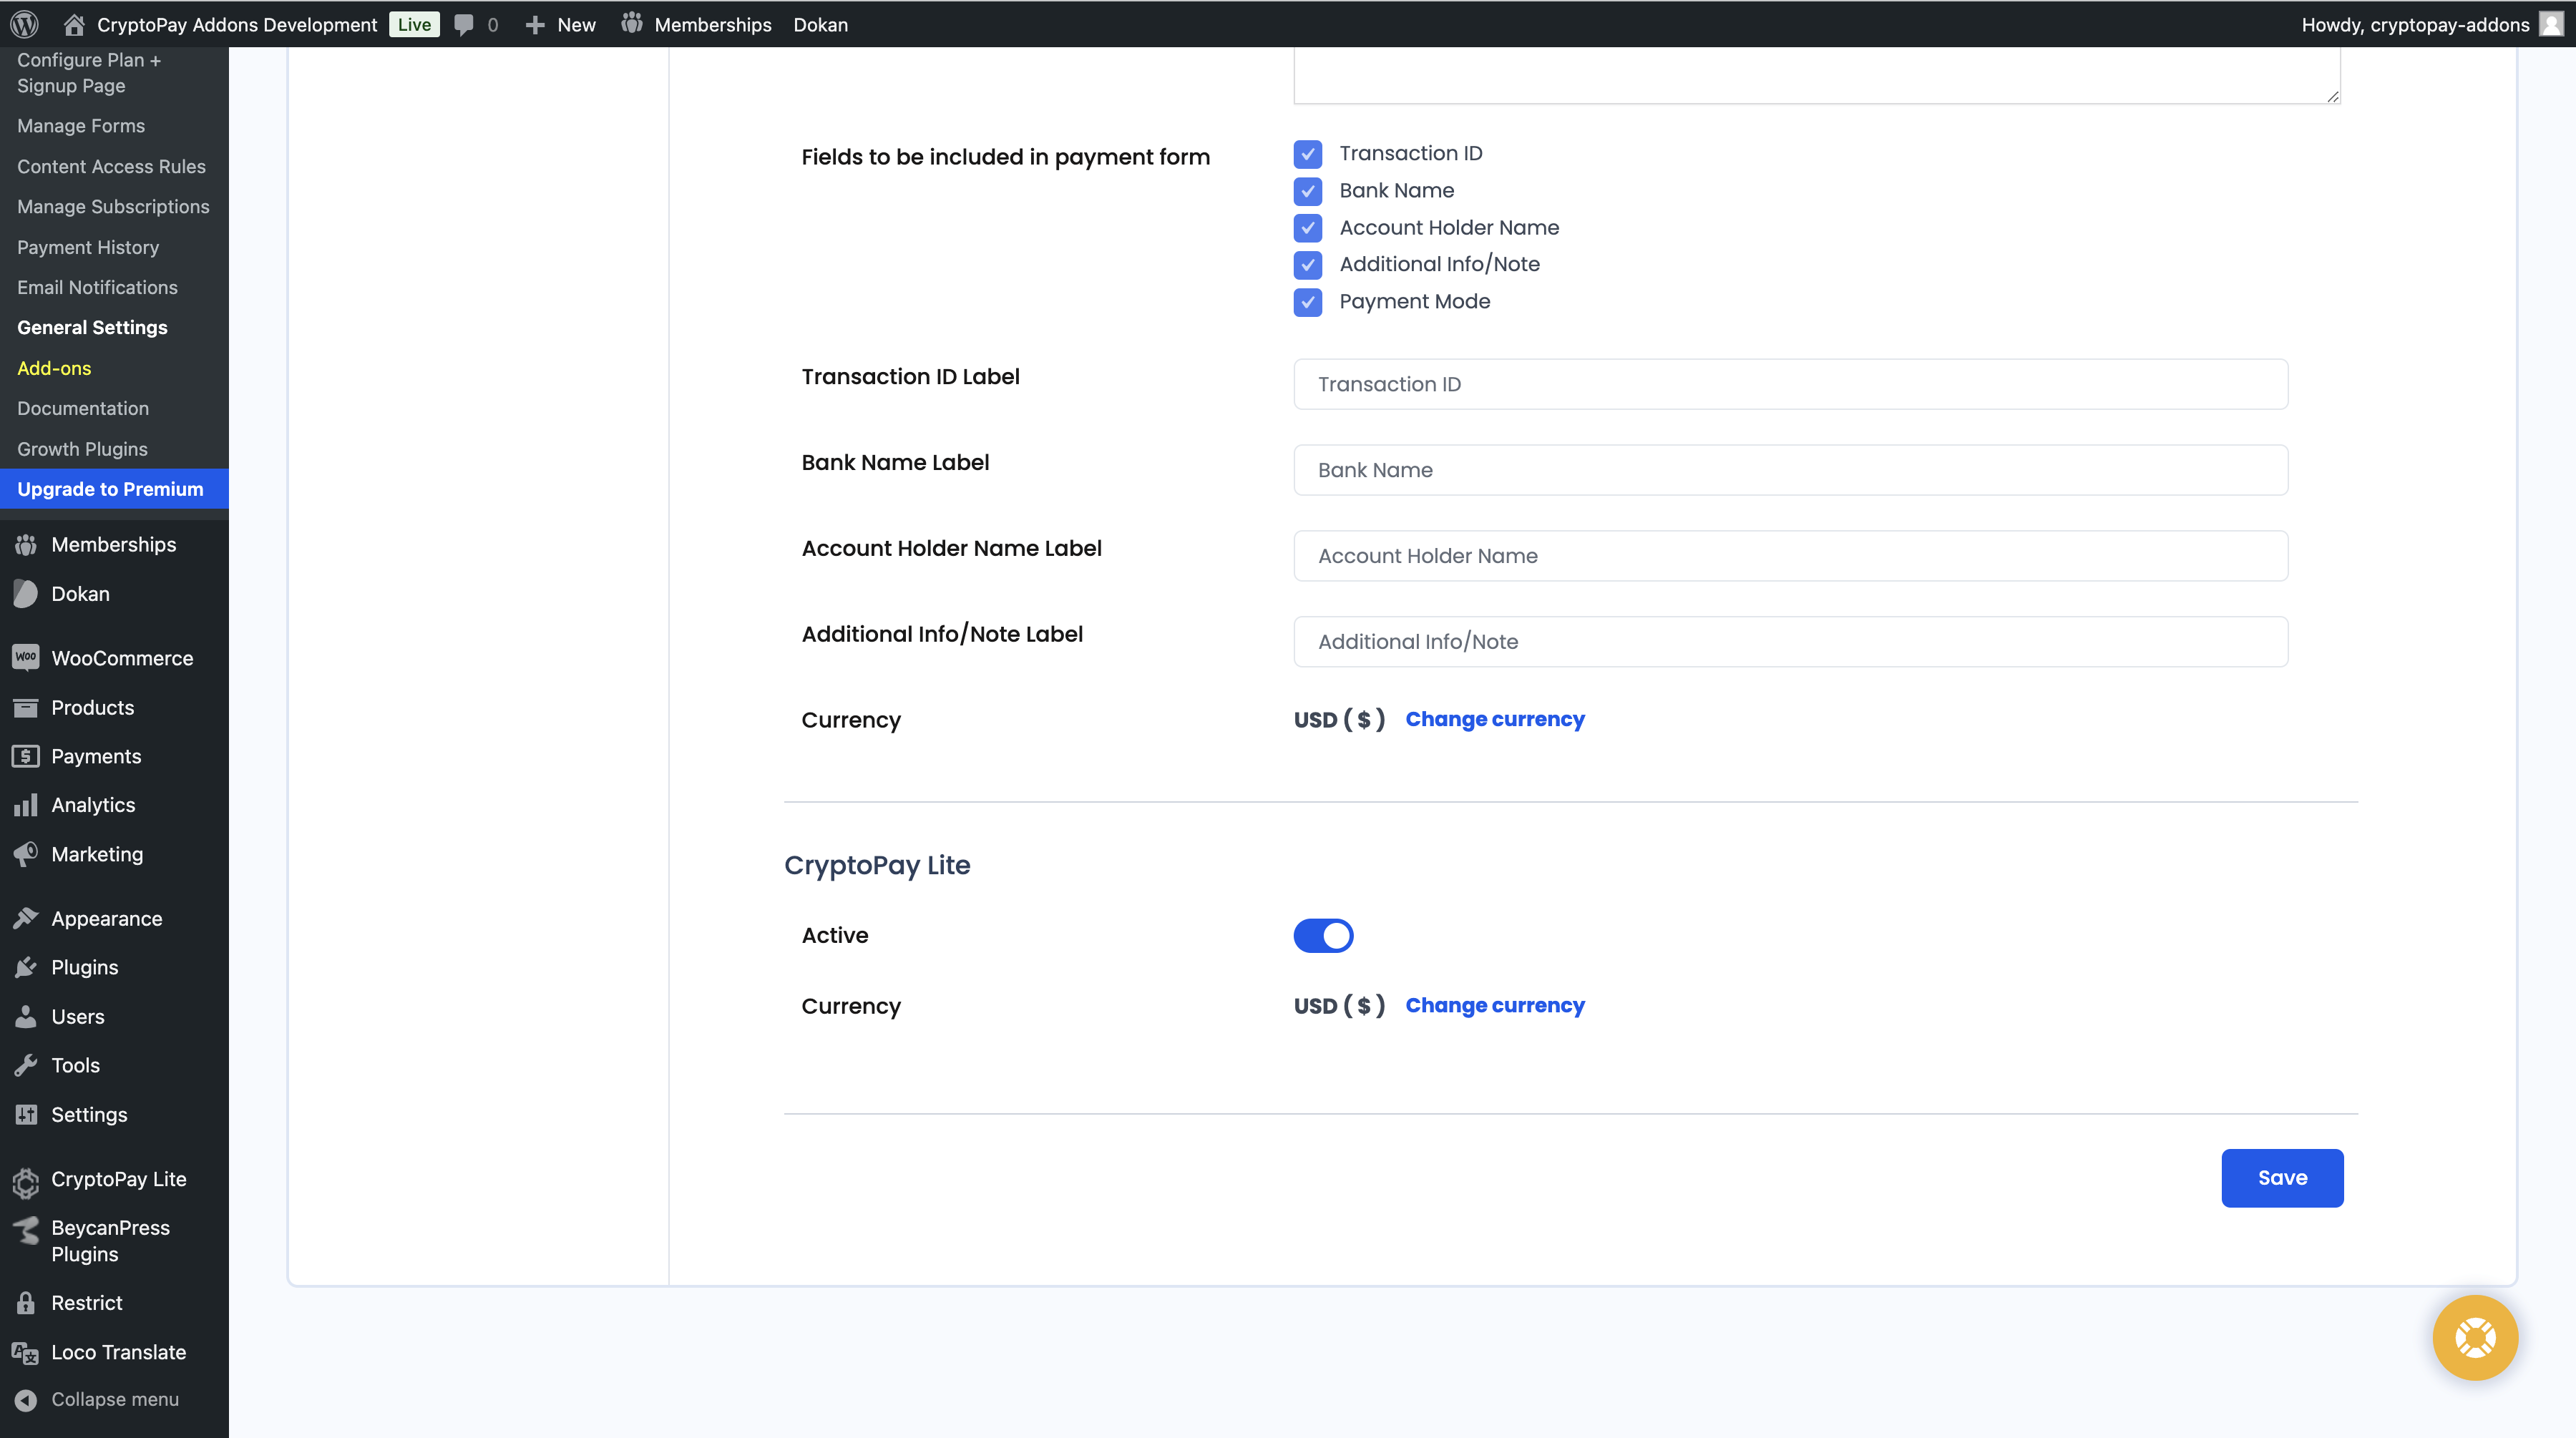Disable the CryptoPay Lite Active toggle
The width and height of the screenshot is (2576, 1438).
click(x=1323, y=935)
